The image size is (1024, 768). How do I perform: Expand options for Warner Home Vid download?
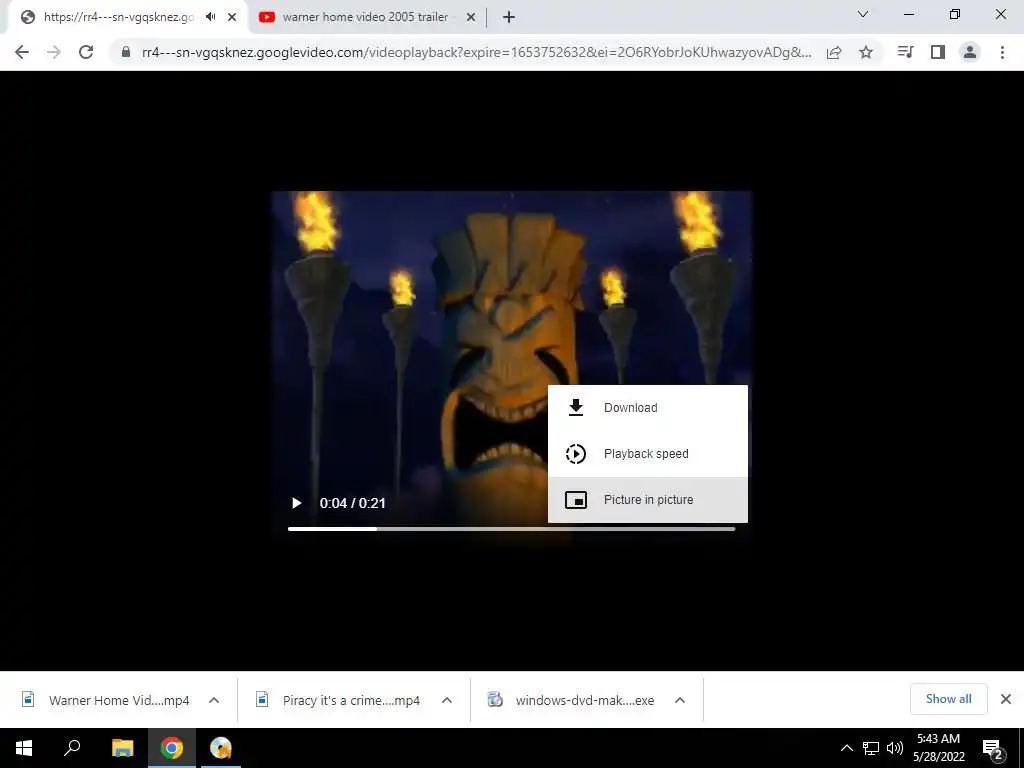pos(214,700)
